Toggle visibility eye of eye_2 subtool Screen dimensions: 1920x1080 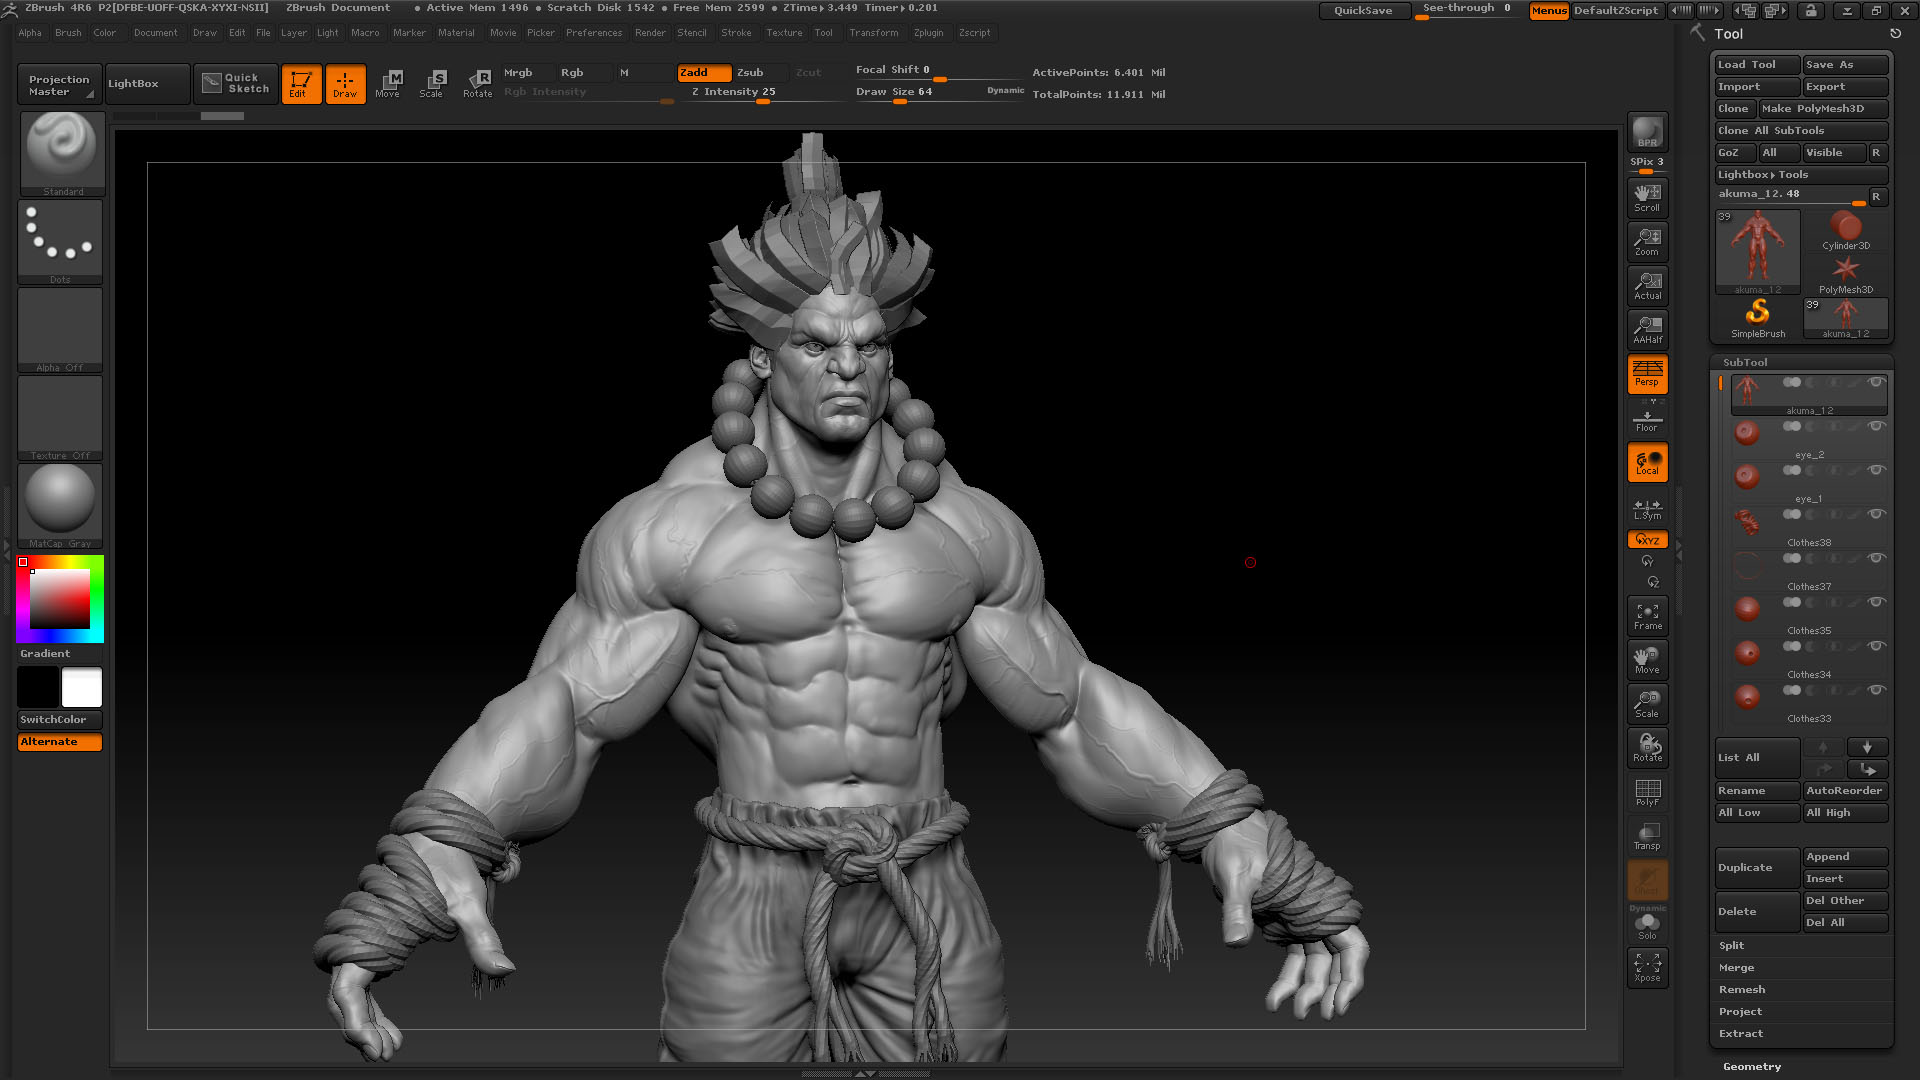1876,426
